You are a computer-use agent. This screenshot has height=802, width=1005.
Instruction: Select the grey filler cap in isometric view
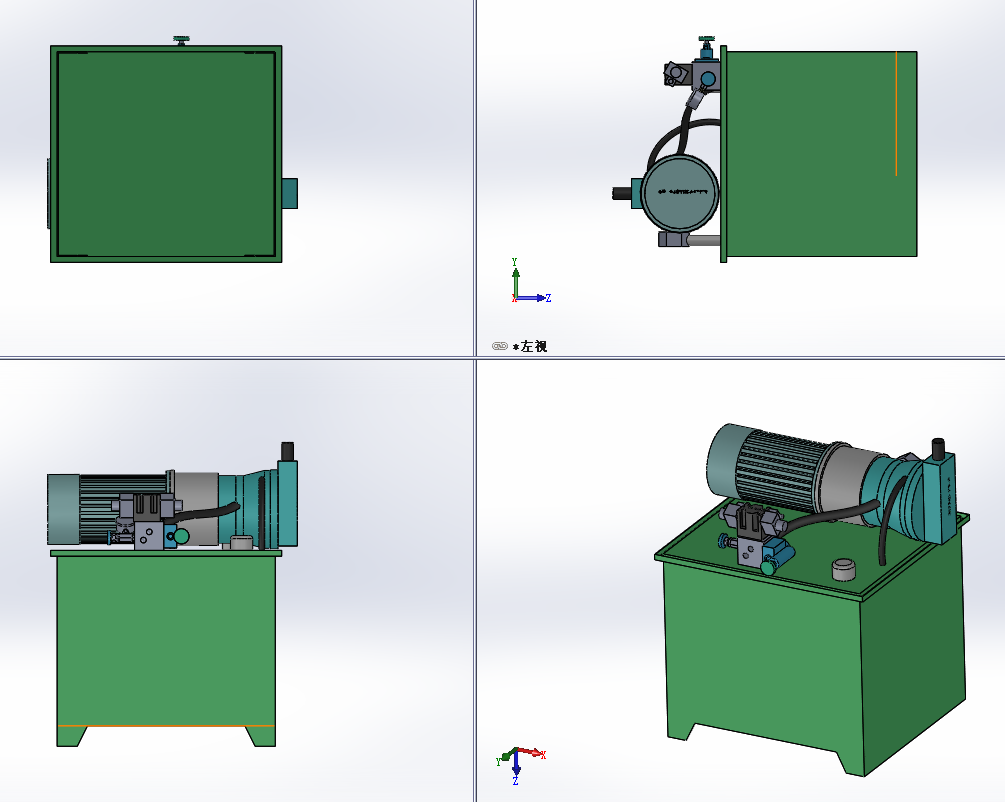click(x=843, y=569)
